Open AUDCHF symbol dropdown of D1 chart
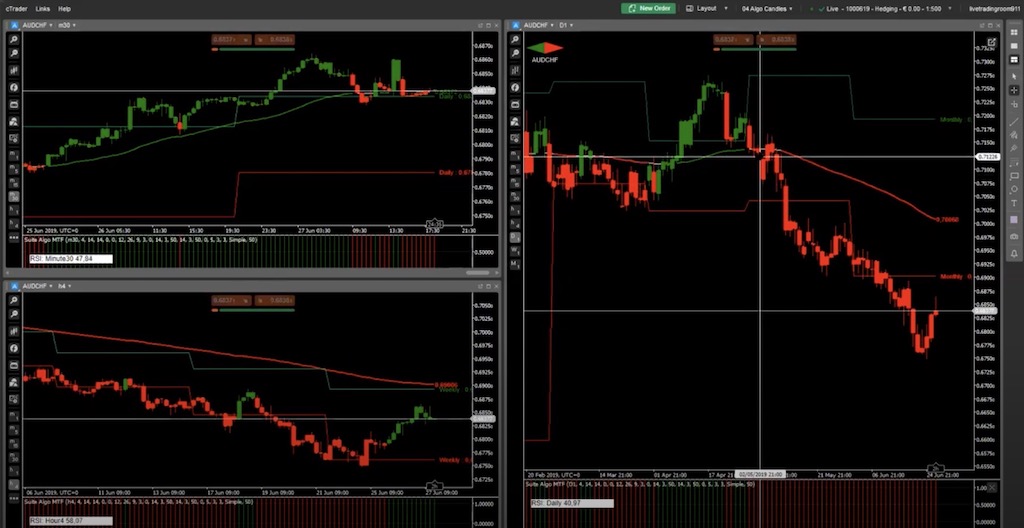The image size is (1024, 528). tap(539, 25)
